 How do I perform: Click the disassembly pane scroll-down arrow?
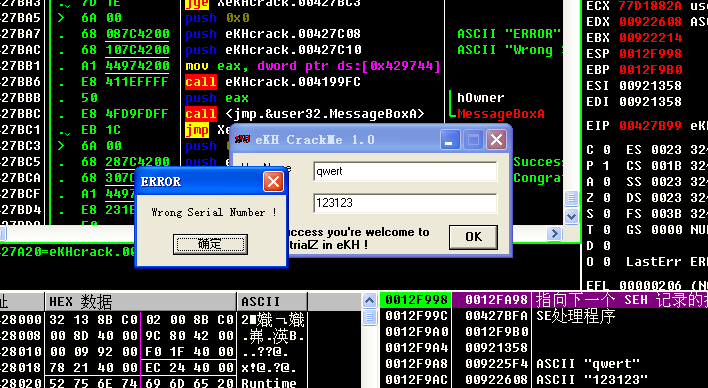point(571,216)
